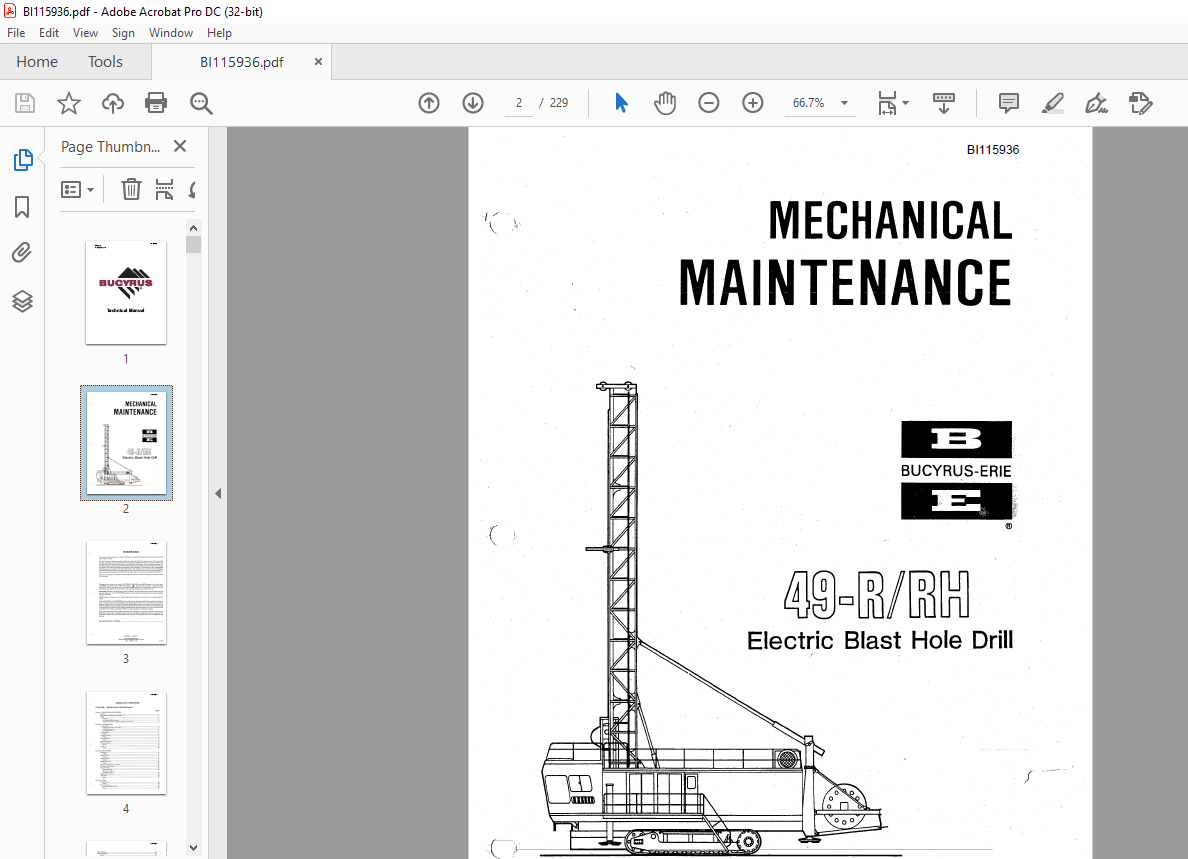The height and width of the screenshot is (859, 1188).
Task: Select the BI115936.pdf document tab
Action: click(x=242, y=62)
